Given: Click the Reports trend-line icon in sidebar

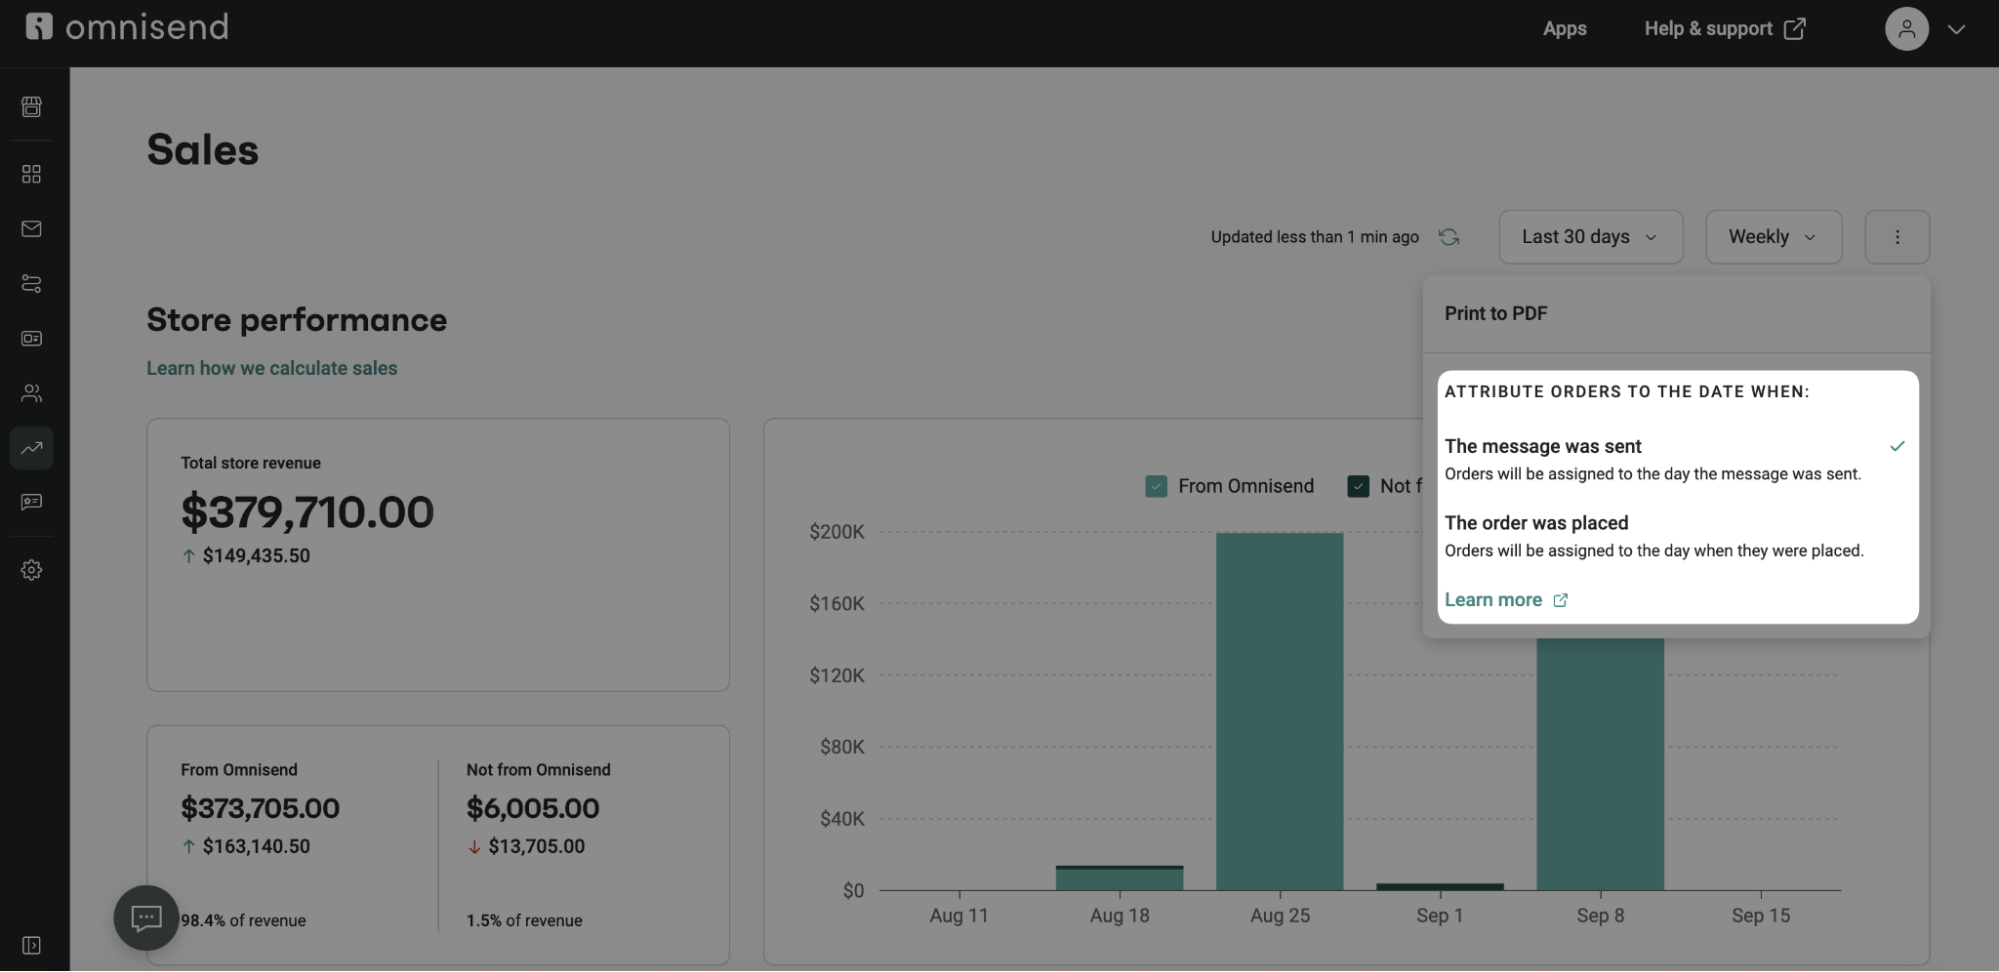Looking at the screenshot, I should 31,448.
